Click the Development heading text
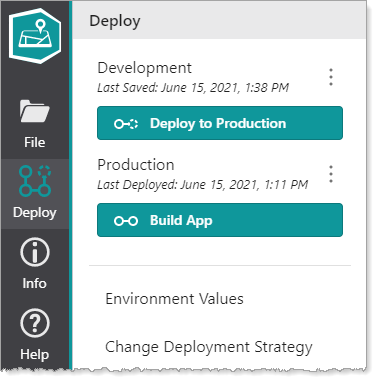The width and height of the screenshot is (373, 377). (144, 68)
